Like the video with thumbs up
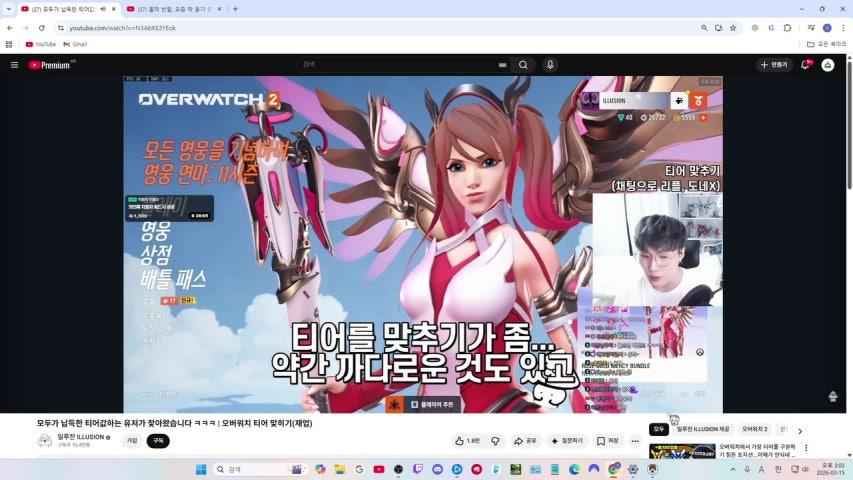 467,441
